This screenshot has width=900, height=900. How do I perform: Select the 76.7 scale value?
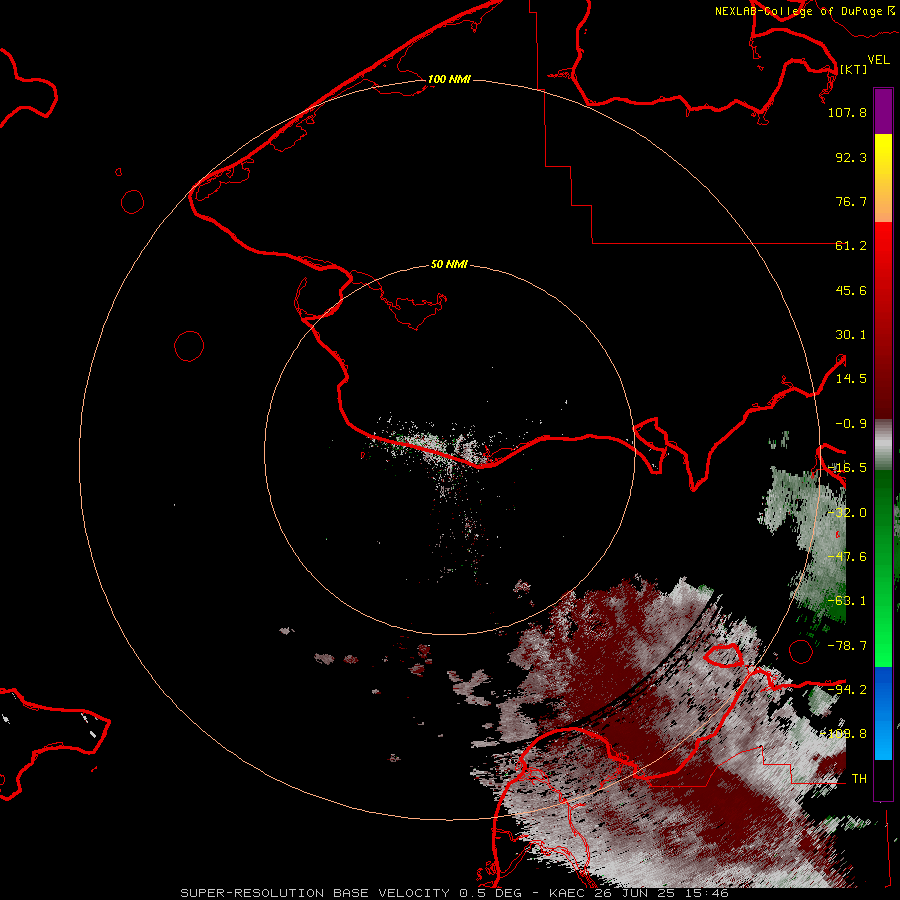851,201
